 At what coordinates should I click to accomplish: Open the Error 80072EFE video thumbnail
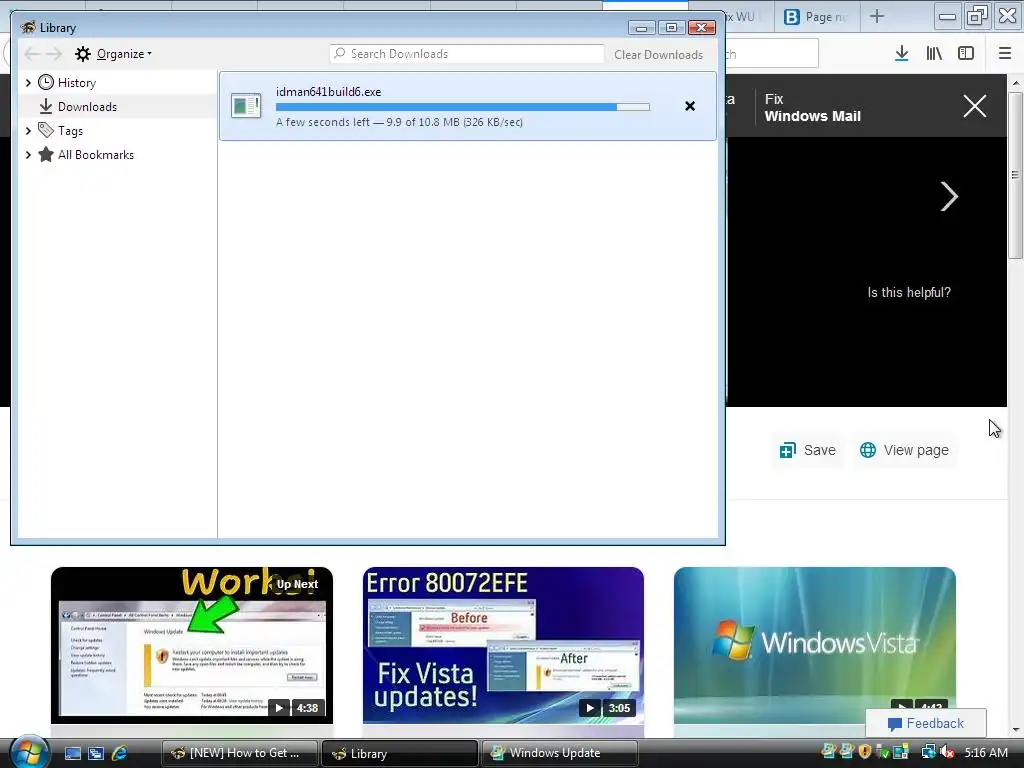(x=503, y=645)
